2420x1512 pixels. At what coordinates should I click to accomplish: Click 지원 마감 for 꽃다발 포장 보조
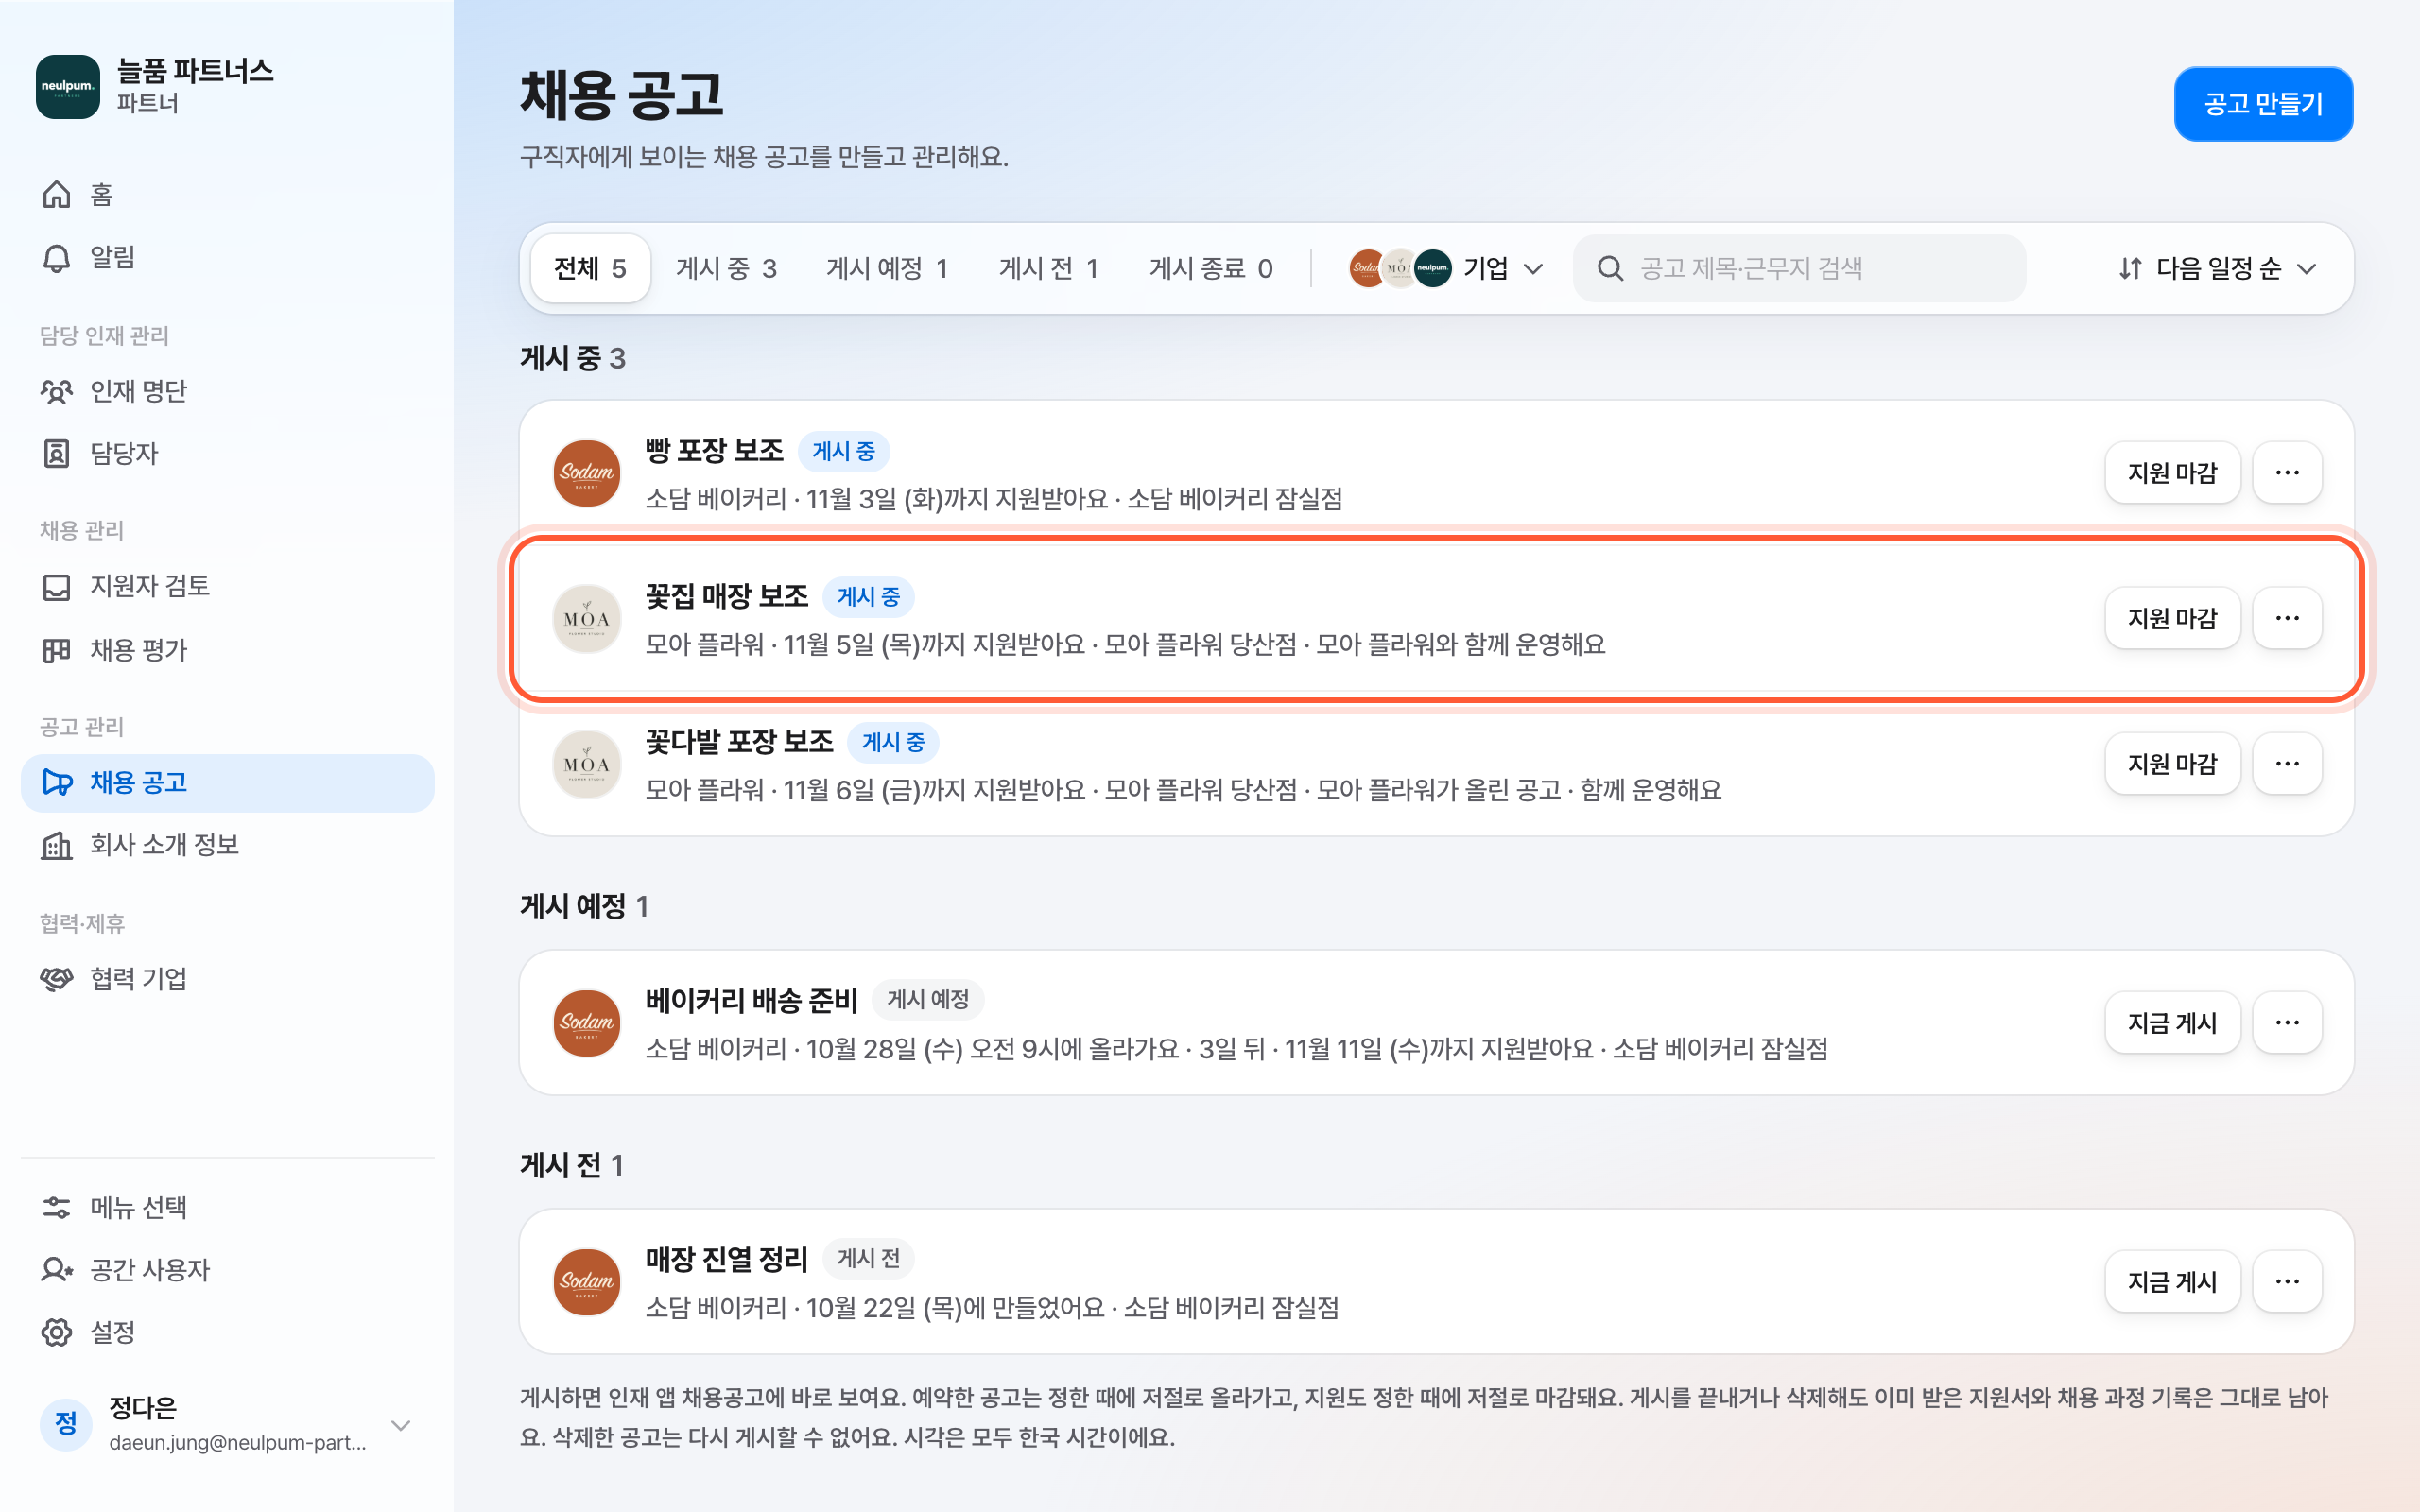(2172, 764)
